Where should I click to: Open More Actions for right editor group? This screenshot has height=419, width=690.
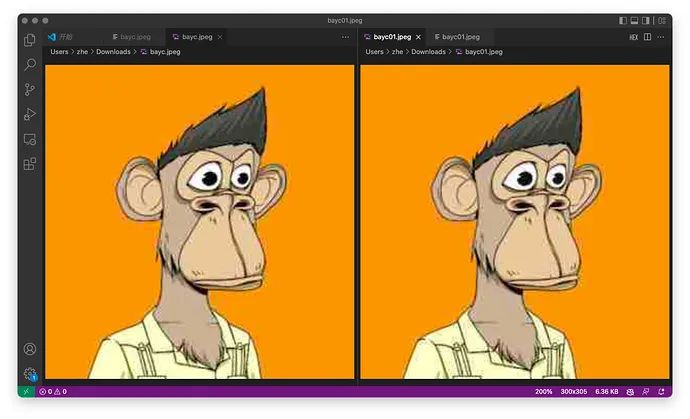pyautogui.click(x=661, y=37)
